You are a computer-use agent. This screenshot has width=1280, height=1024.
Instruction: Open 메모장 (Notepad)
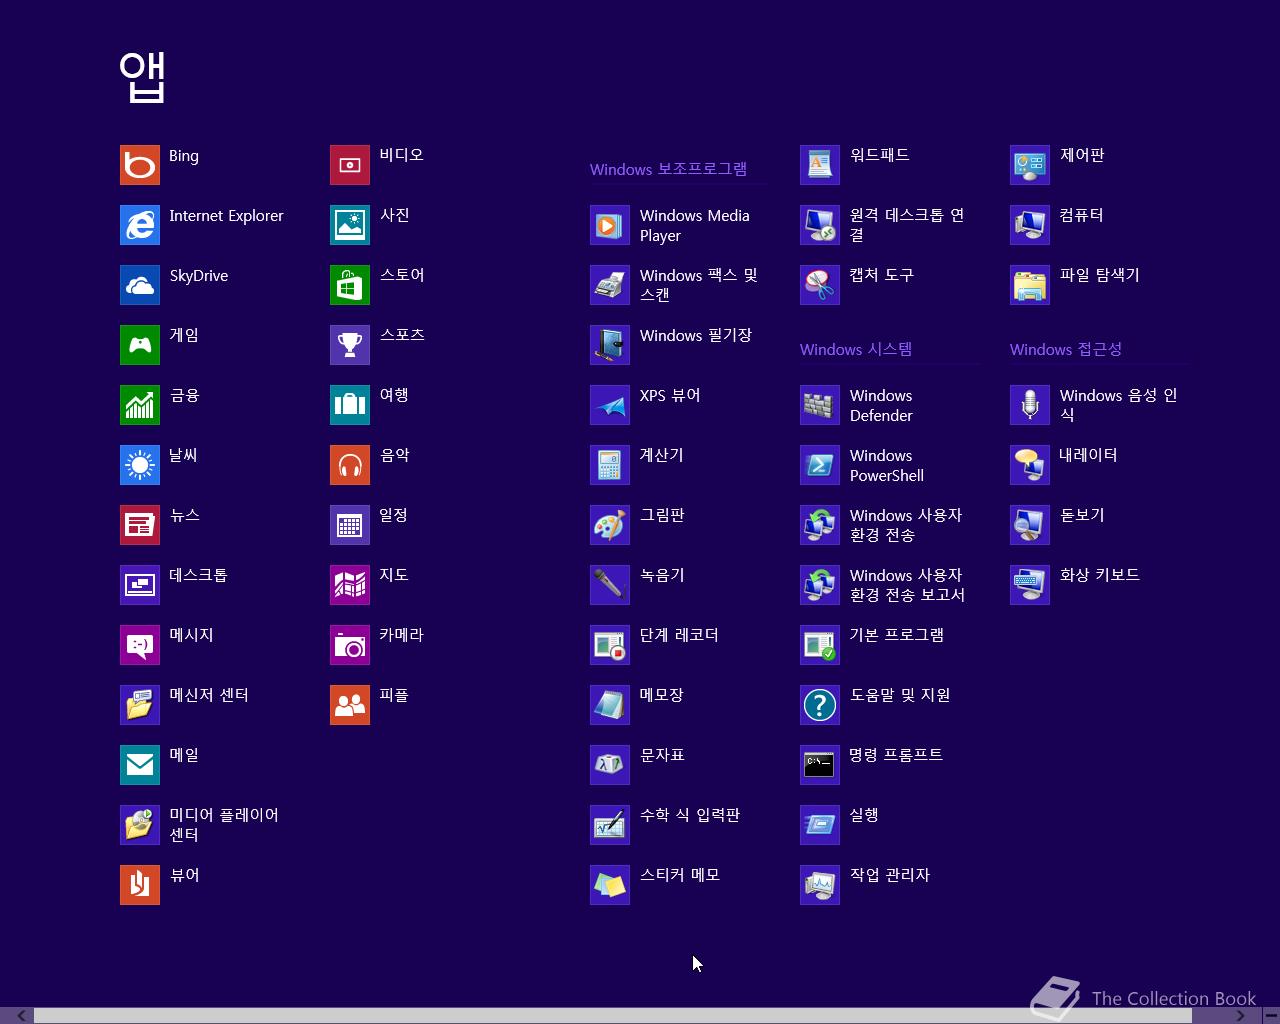coord(638,705)
